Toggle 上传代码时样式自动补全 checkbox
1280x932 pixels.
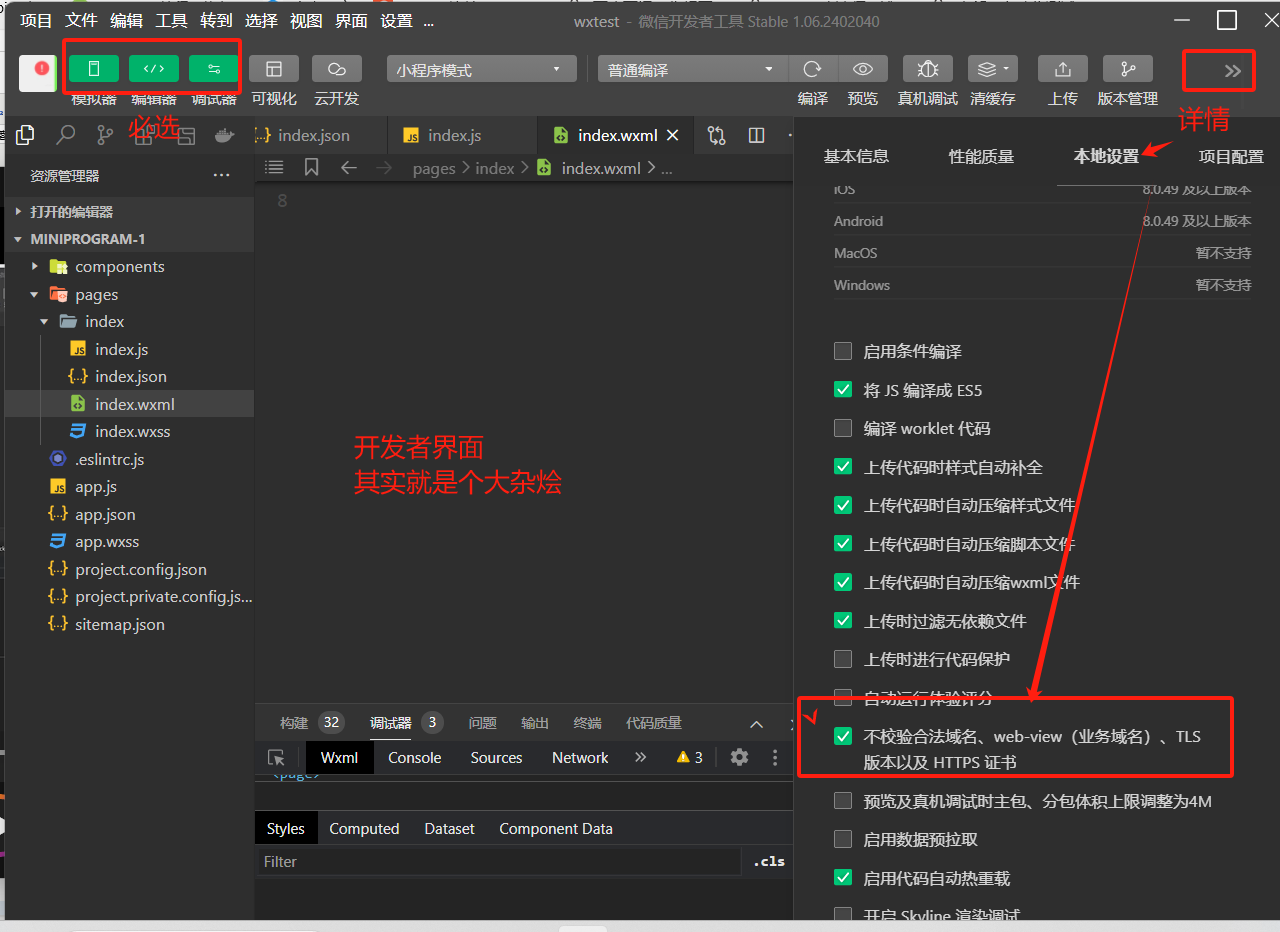tap(843, 466)
